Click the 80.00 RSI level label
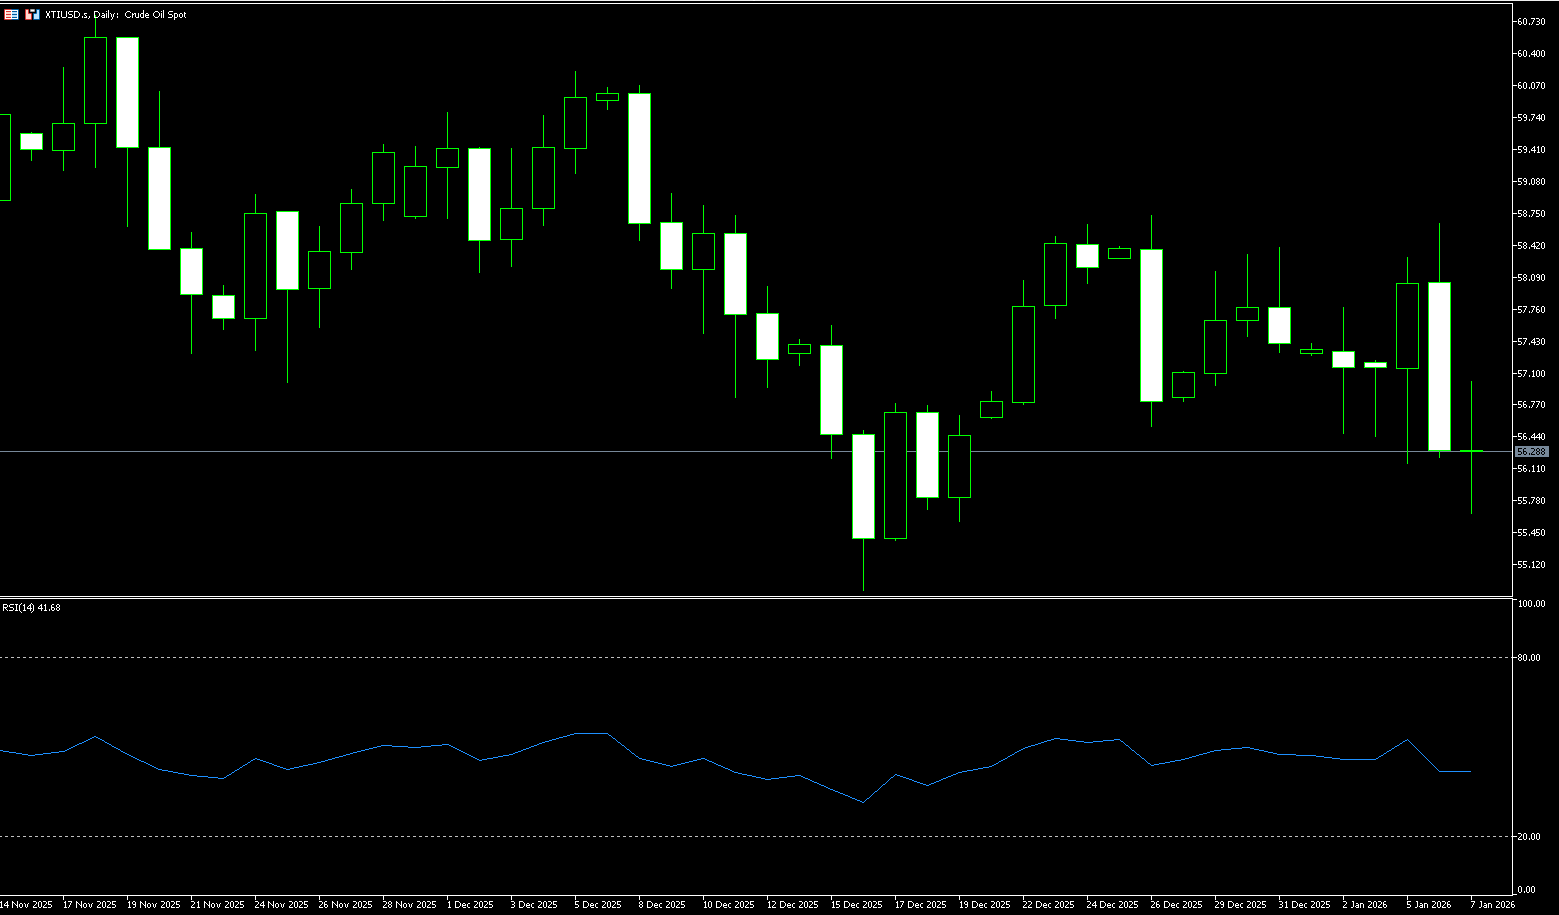This screenshot has width=1559, height=915. click(x=1528, y=658)
